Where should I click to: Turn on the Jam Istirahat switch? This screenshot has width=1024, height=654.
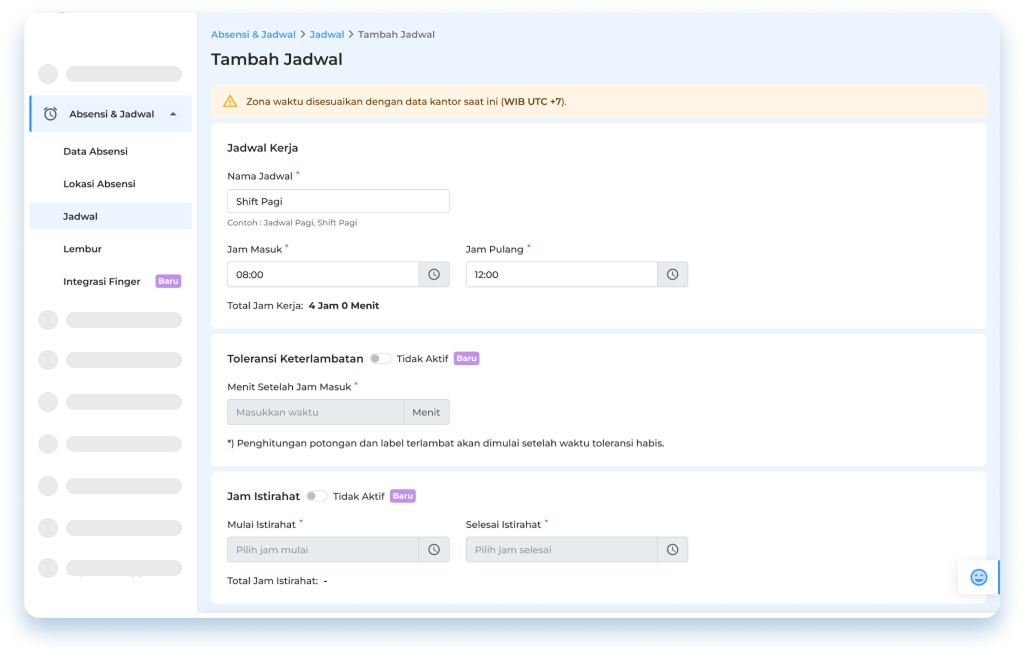pyautogui.click(x=316, y=496)
